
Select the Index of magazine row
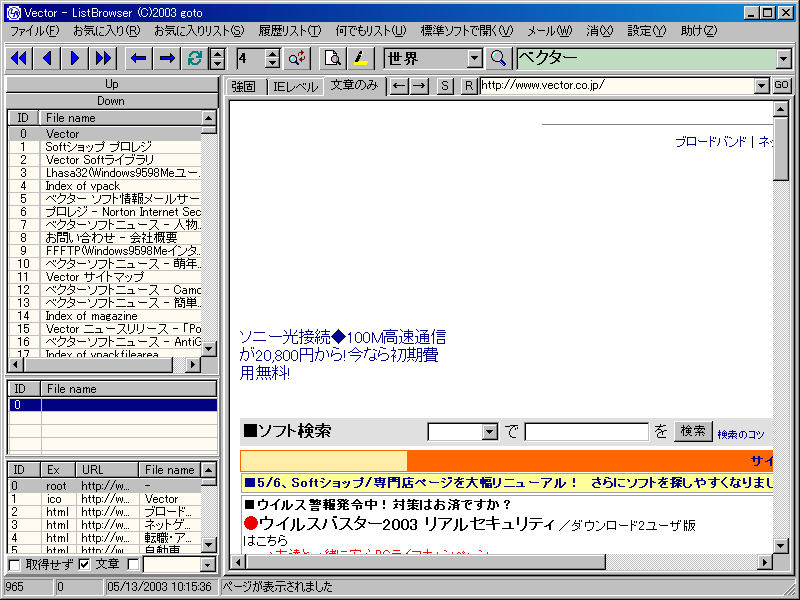105,316
